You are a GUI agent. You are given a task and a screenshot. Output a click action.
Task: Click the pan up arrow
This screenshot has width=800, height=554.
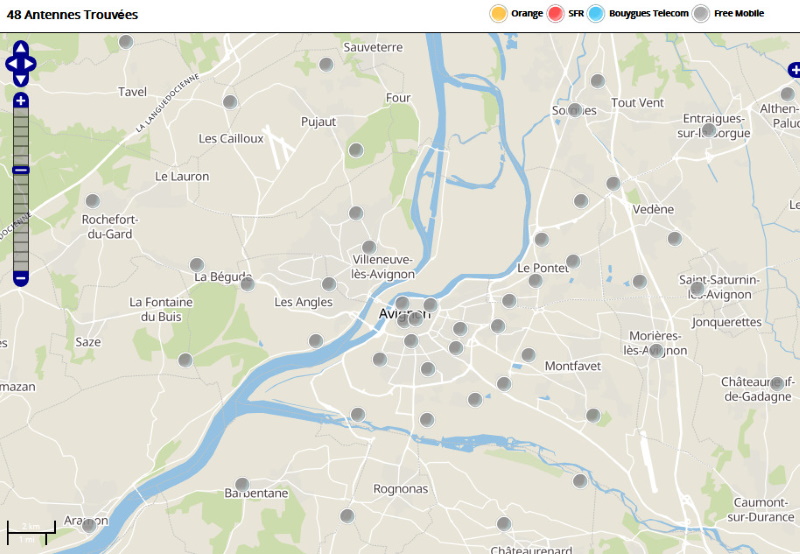coord(21,47)
